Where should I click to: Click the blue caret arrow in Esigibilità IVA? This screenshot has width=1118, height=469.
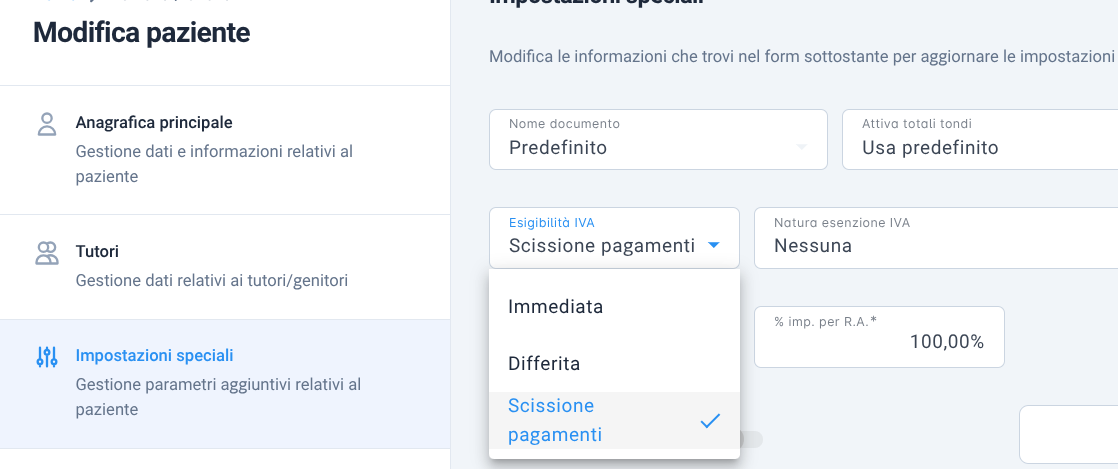click(713, 246)
